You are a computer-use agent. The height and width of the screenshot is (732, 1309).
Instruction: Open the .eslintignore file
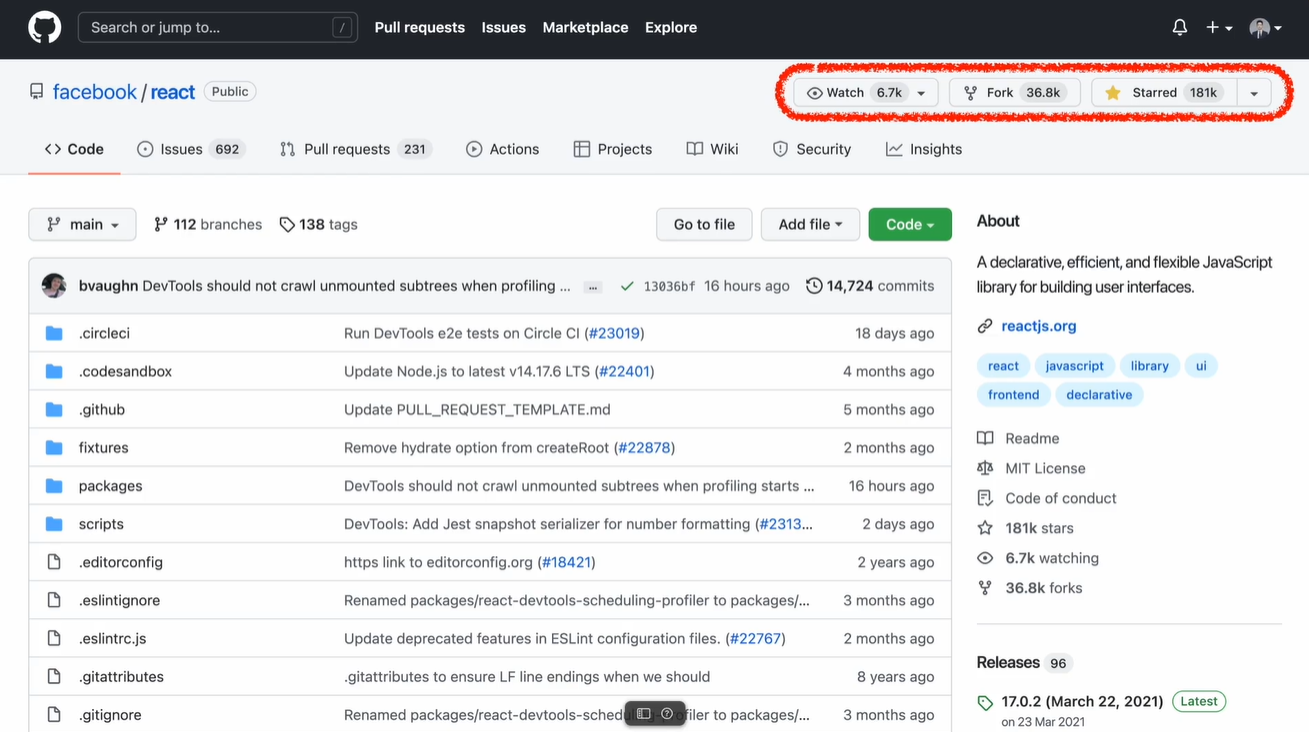120,600
